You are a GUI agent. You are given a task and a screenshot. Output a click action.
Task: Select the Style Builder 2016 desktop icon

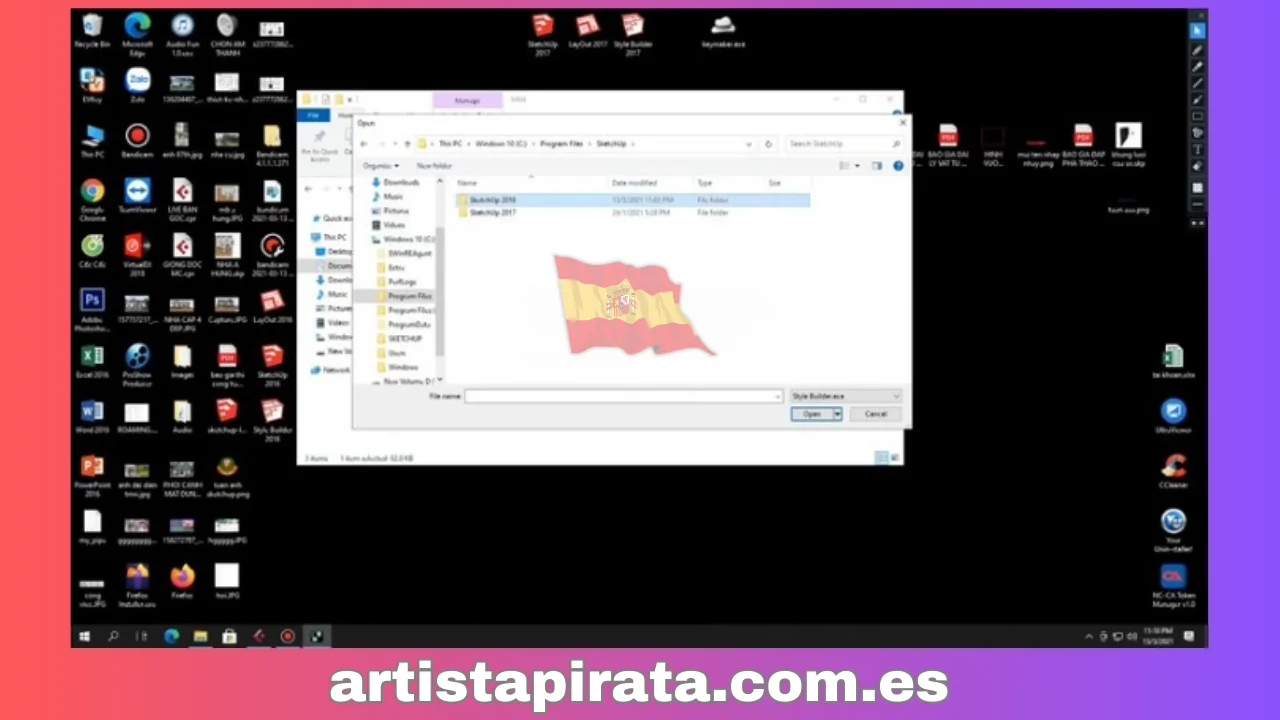pos(272,420)
